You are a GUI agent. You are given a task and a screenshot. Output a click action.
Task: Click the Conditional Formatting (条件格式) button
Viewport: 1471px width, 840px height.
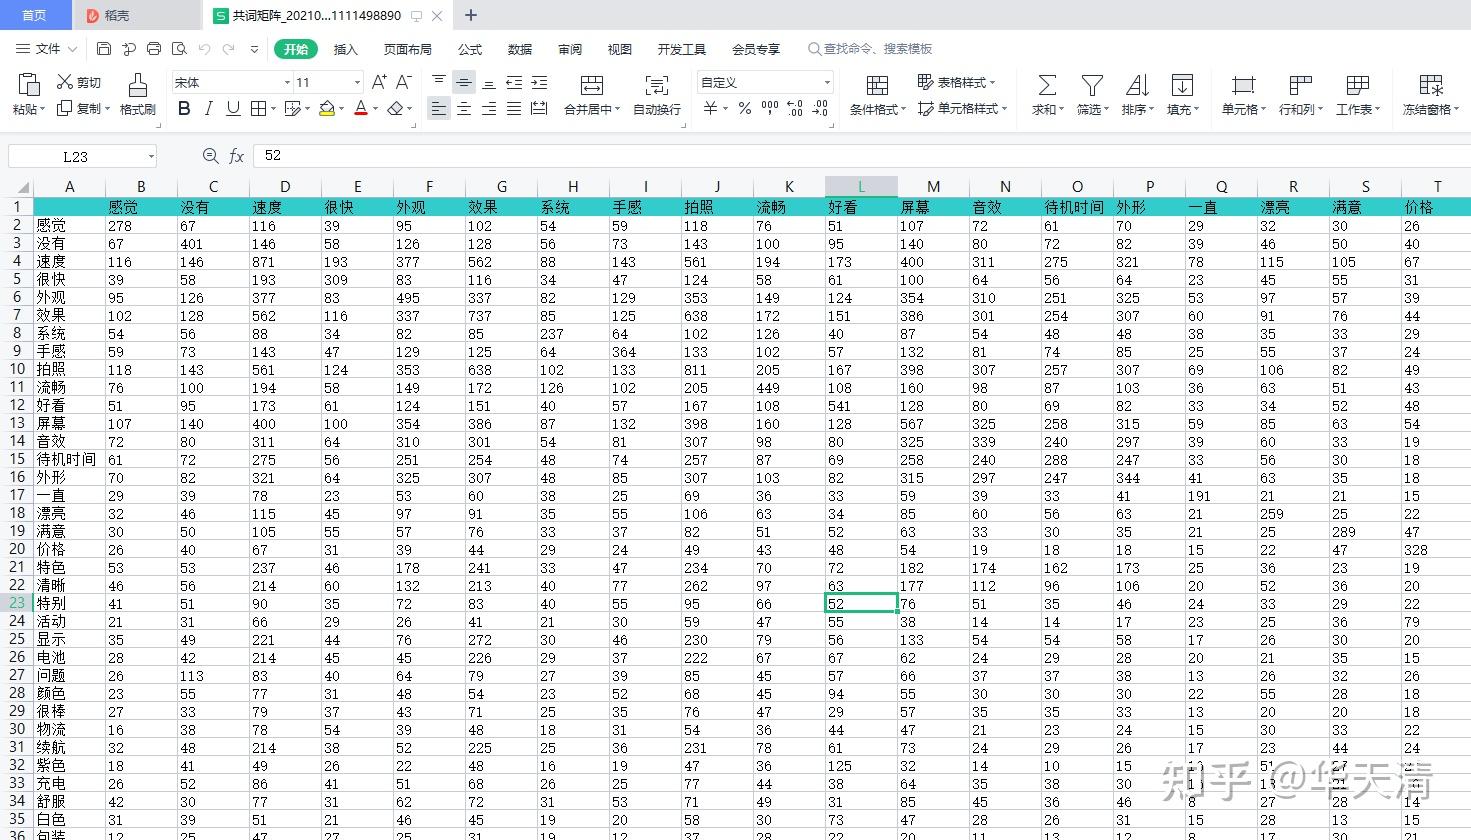[x=876, y=95]
